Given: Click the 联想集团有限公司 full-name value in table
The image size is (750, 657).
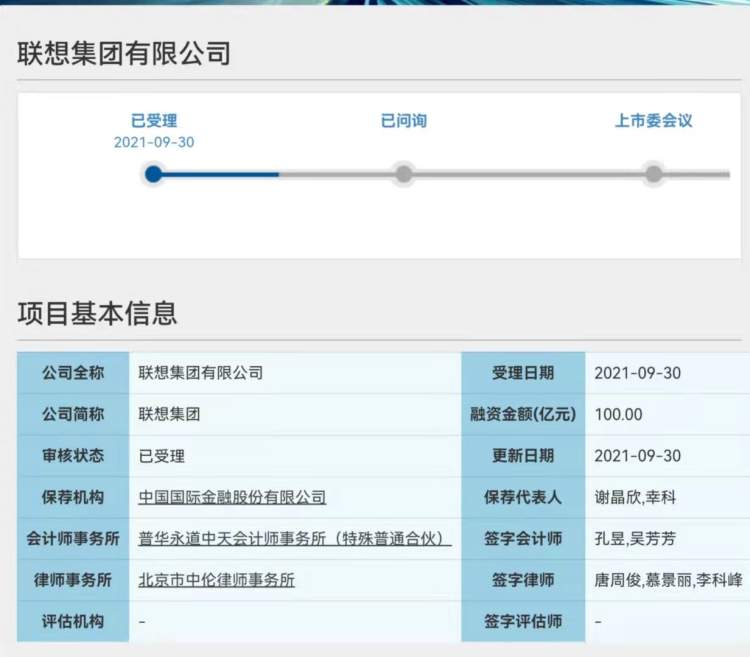Looking at the screenshot, I should coord(201,373).
